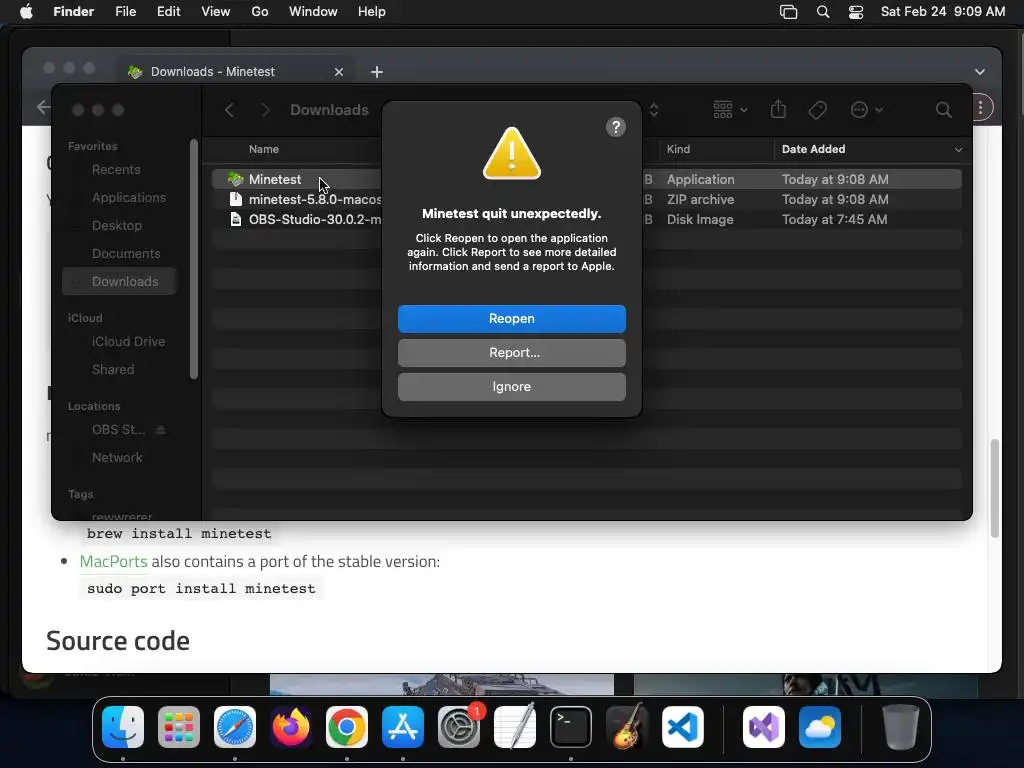This screenshot has height=768, width=1024.
Task: Sort by the Name column header
Action: click(x=263, y=149)
